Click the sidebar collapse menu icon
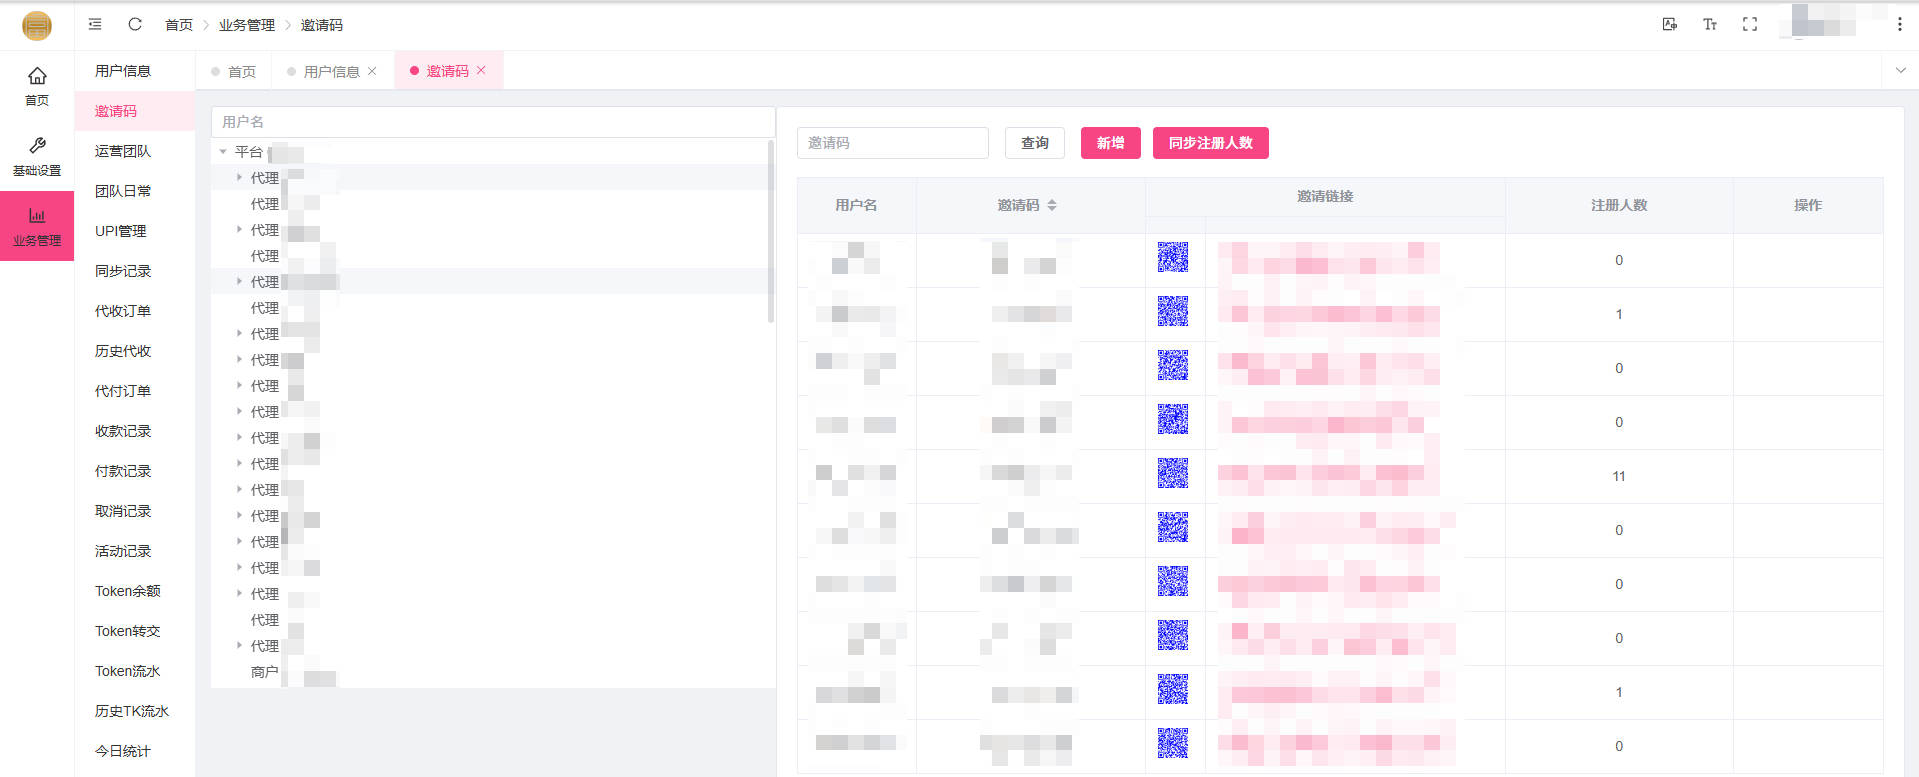 95,24
